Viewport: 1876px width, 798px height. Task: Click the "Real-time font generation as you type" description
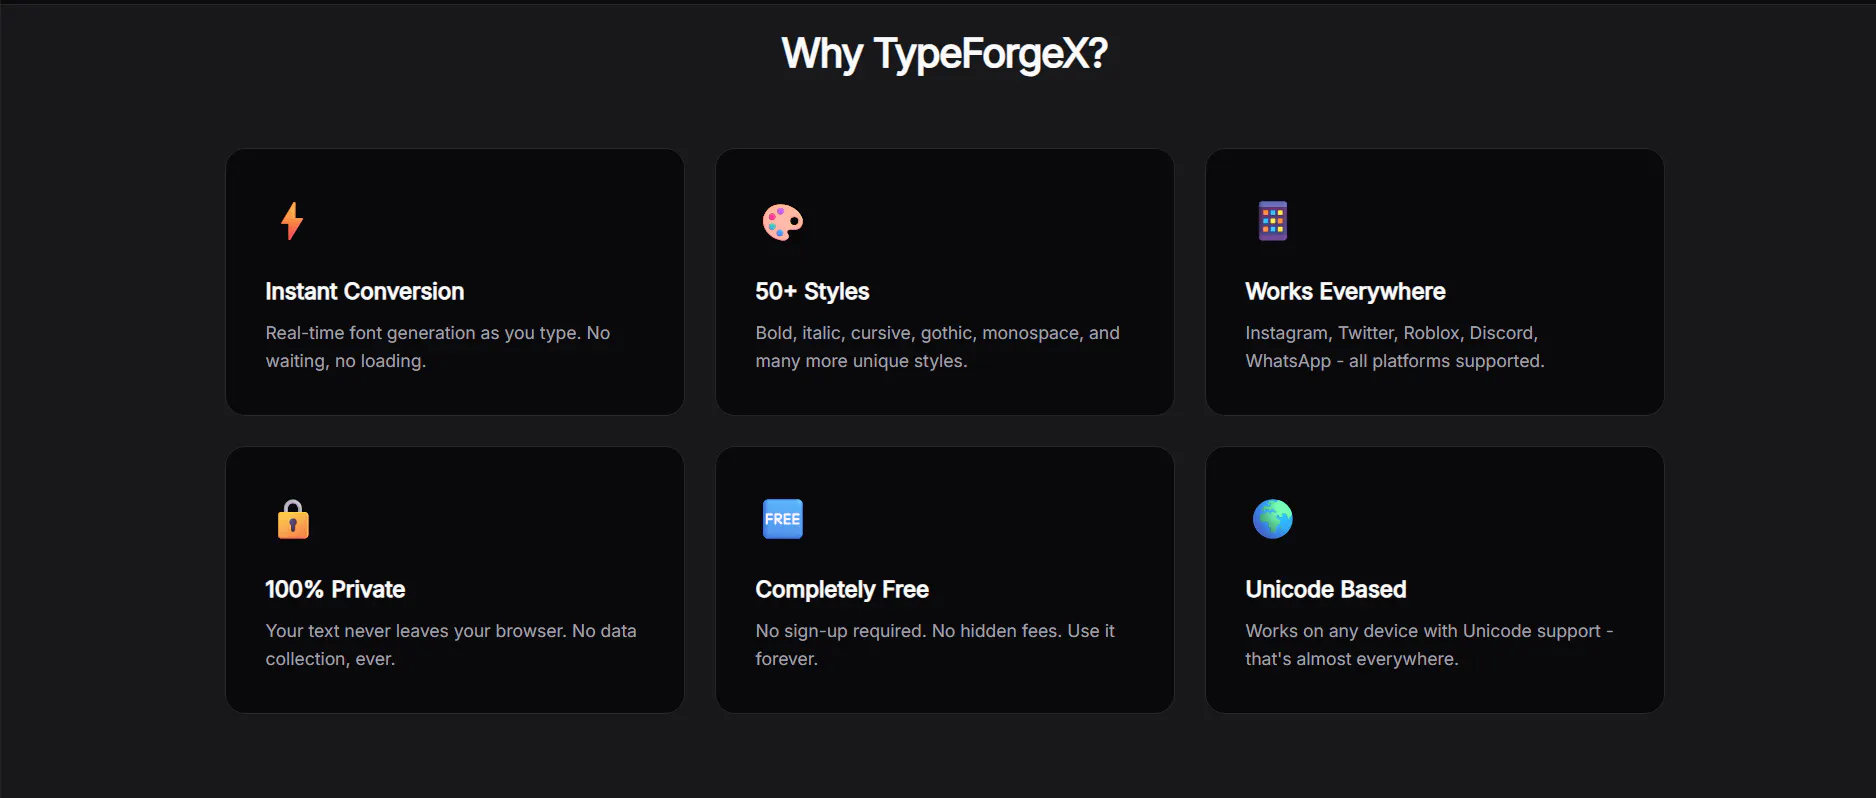[438, 347]
